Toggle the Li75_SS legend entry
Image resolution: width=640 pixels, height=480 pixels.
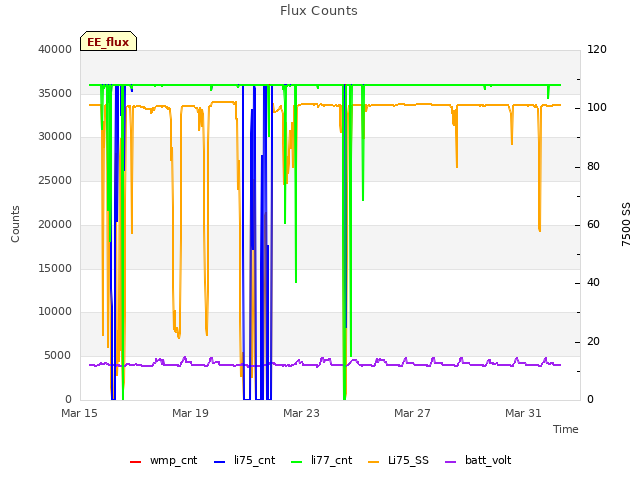398,460
